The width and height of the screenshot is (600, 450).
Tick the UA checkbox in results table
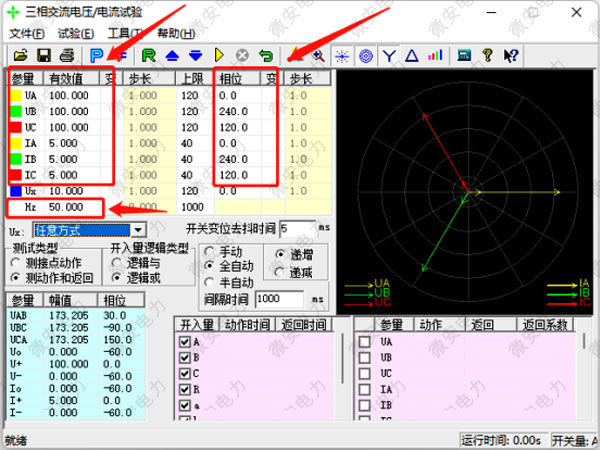(x=364, y=342)
